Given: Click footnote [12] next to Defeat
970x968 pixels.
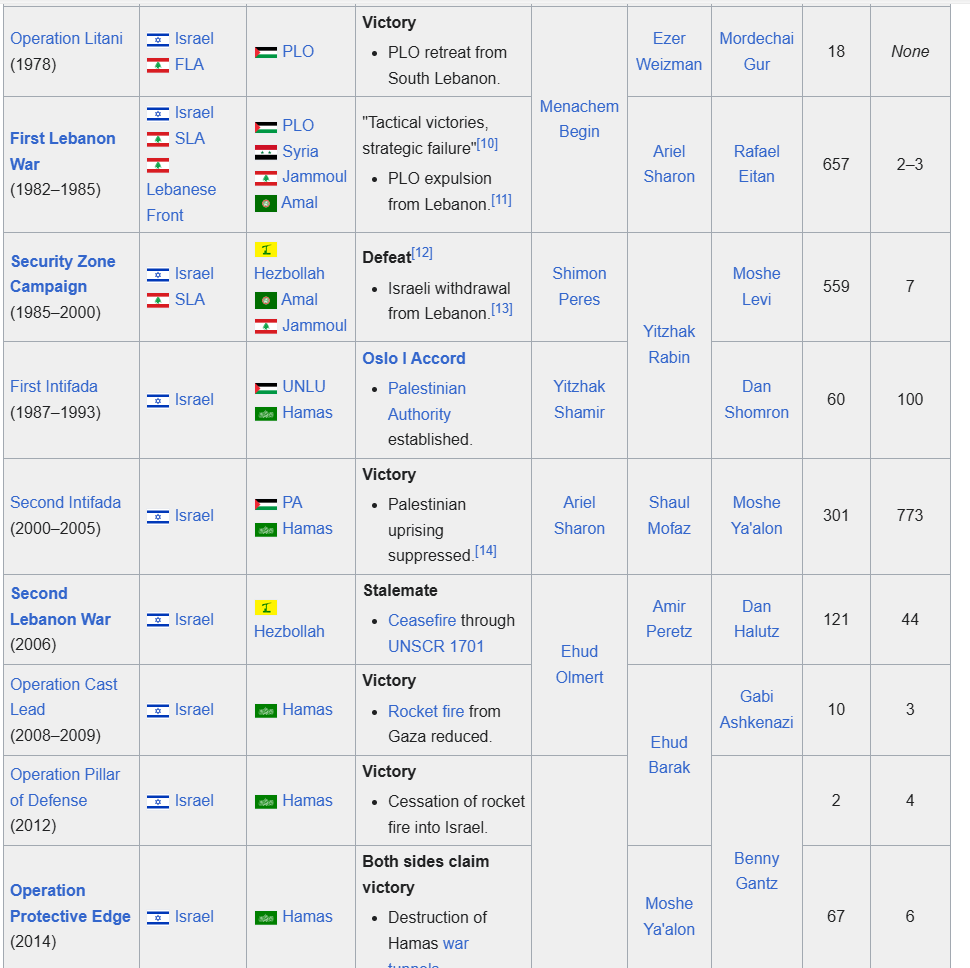Looking at the screenshot, I should tap(422, 253).
